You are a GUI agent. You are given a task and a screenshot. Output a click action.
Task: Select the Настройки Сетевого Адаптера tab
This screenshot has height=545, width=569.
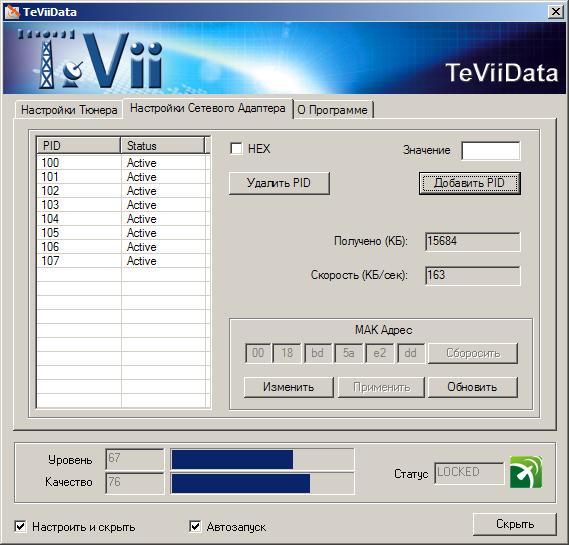pyautogui.click(x=208, y=108)
